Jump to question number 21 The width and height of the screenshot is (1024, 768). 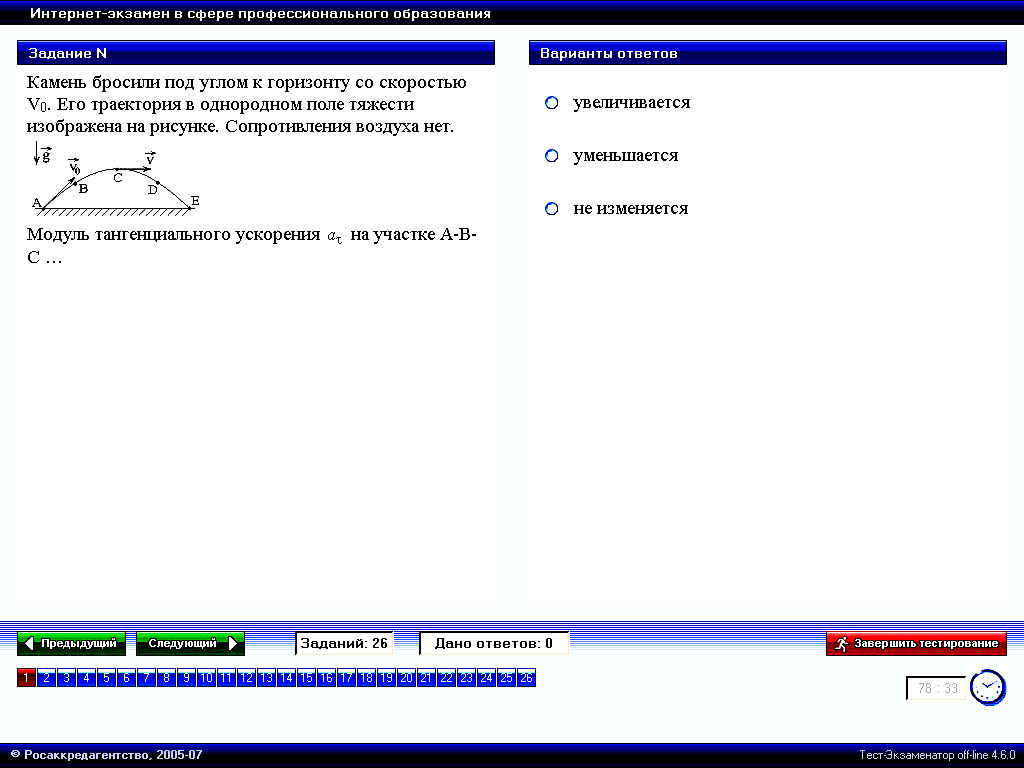pyautogui.click(x=426, y=678)
